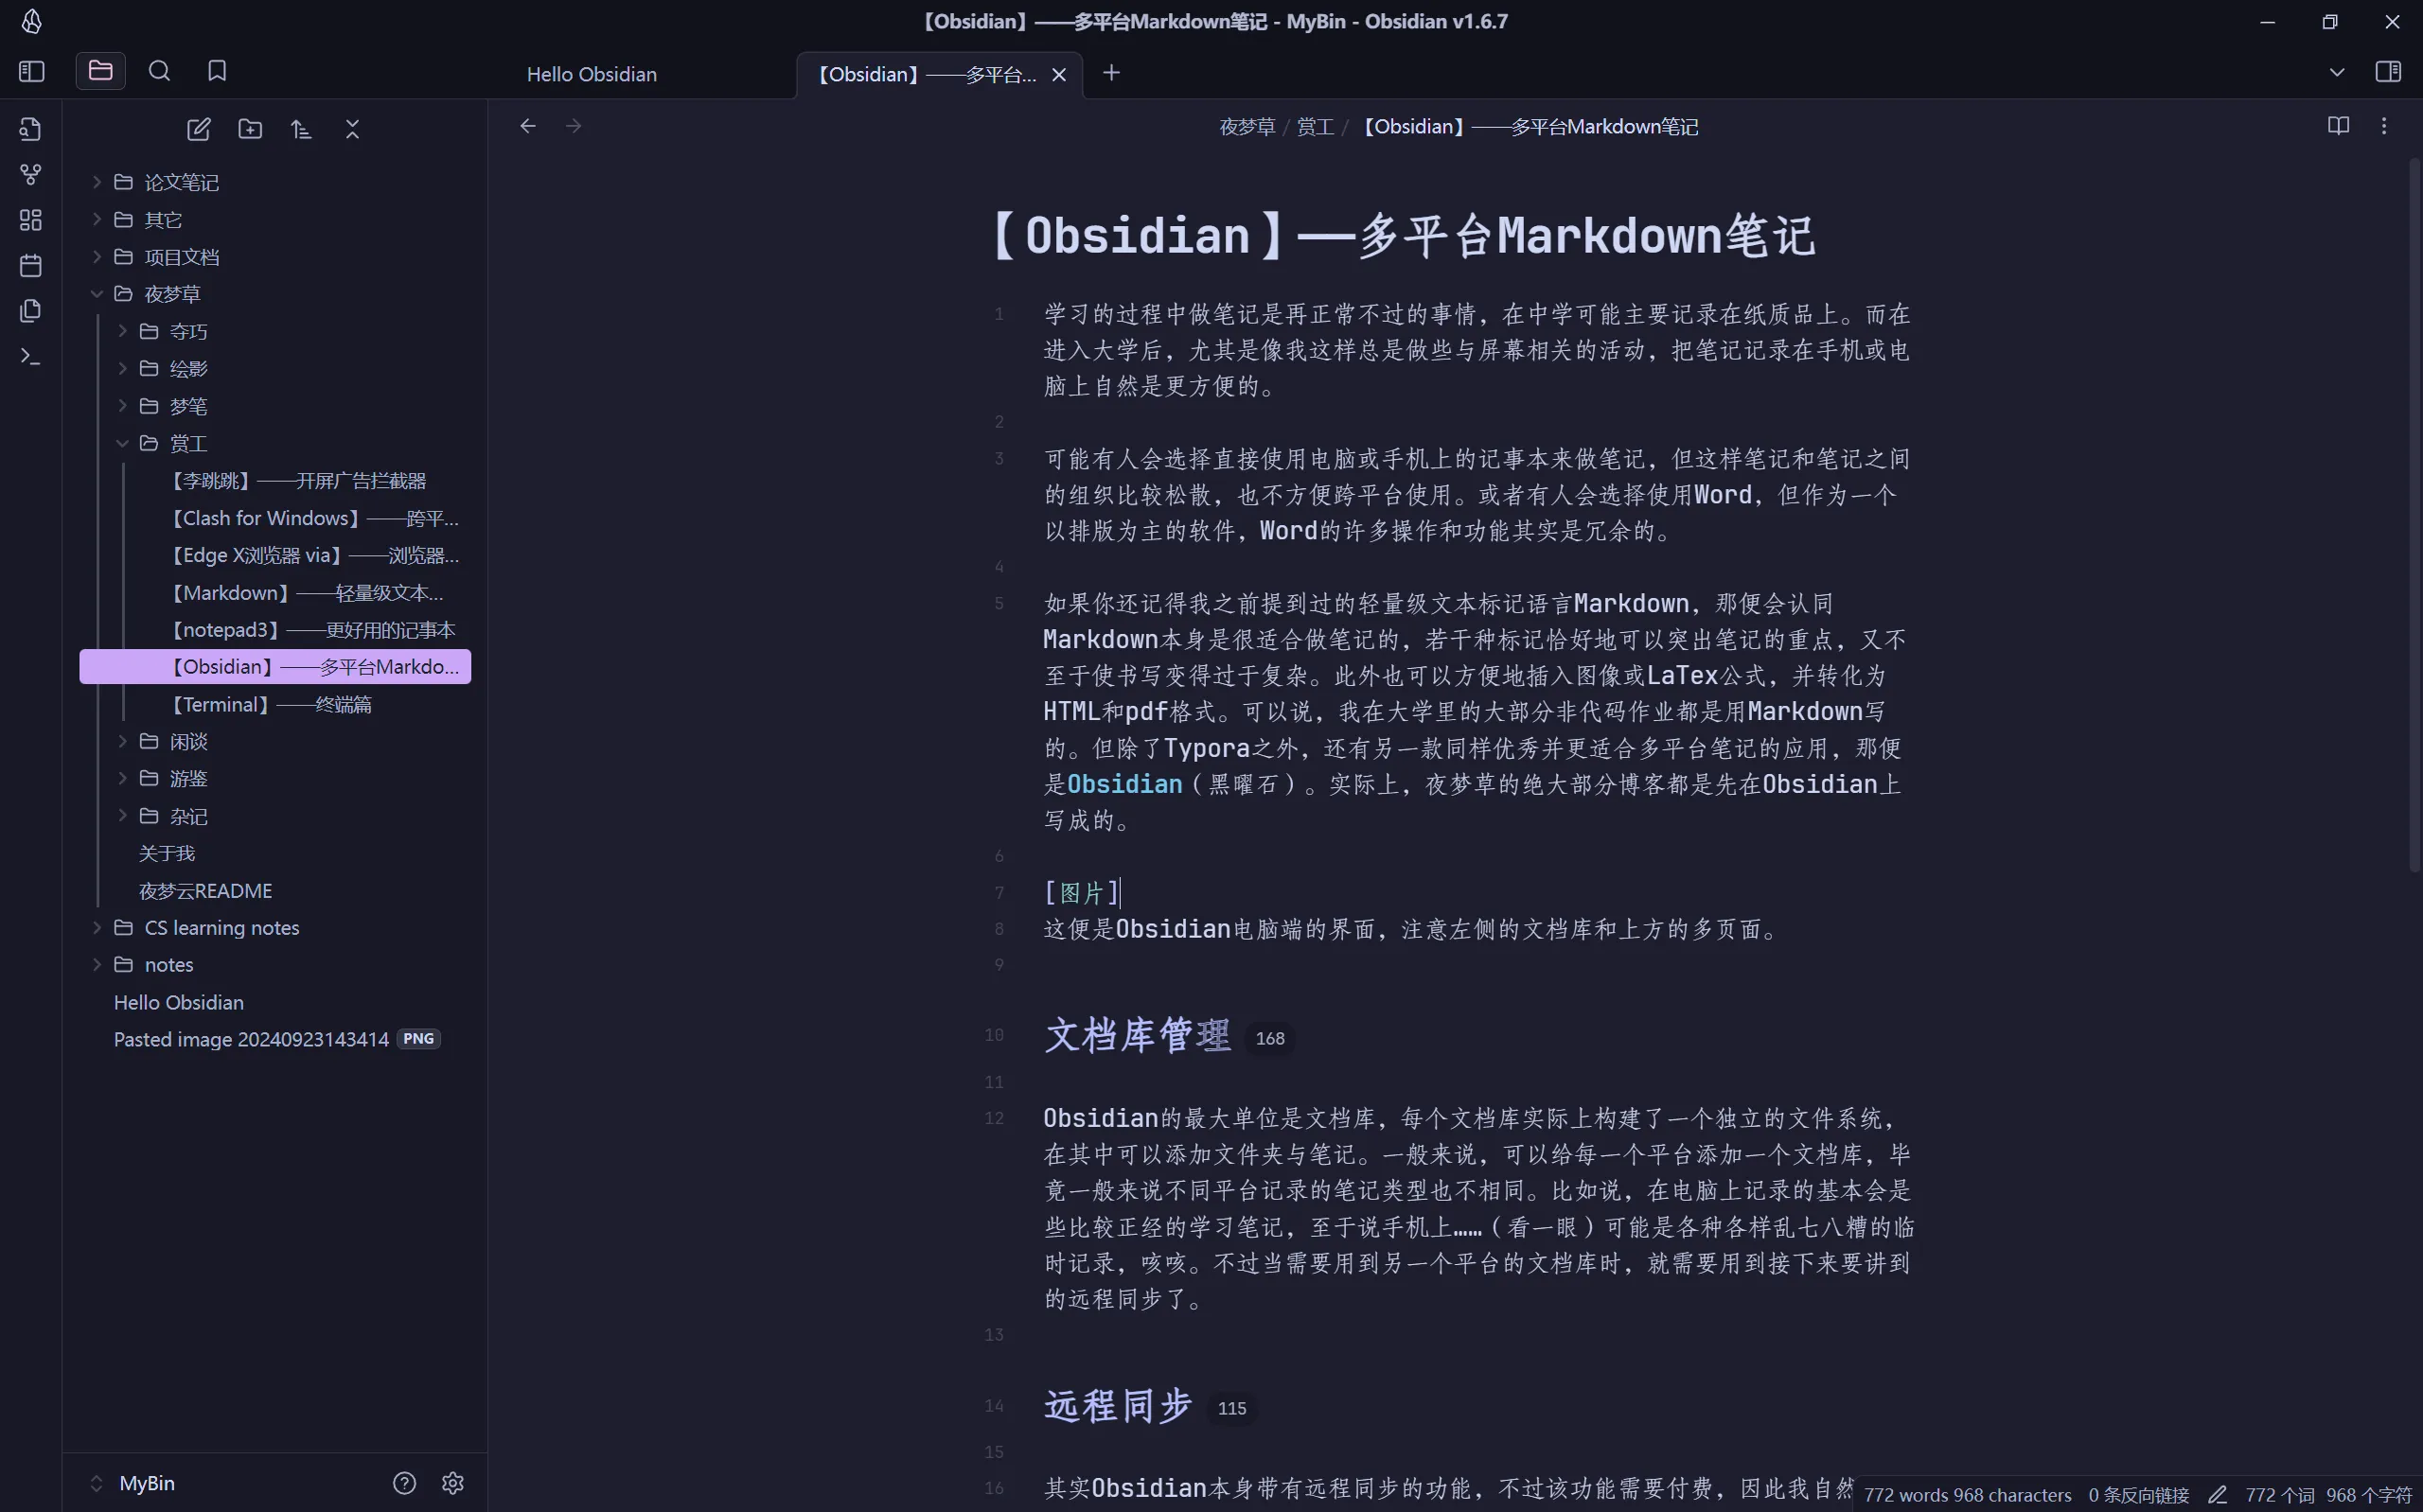The image size is (2423, 1512).
Task: Click the 文档库管理 heading
Action: click(x=1137, y=1035)
